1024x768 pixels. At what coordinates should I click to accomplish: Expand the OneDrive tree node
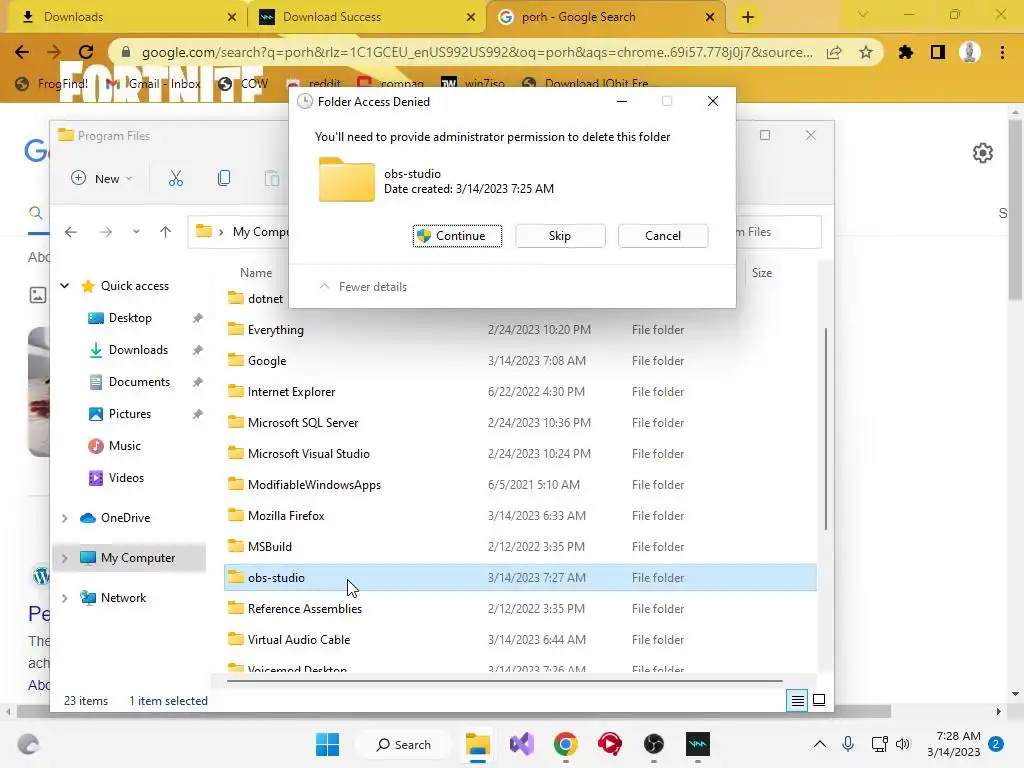coord(65,518)
